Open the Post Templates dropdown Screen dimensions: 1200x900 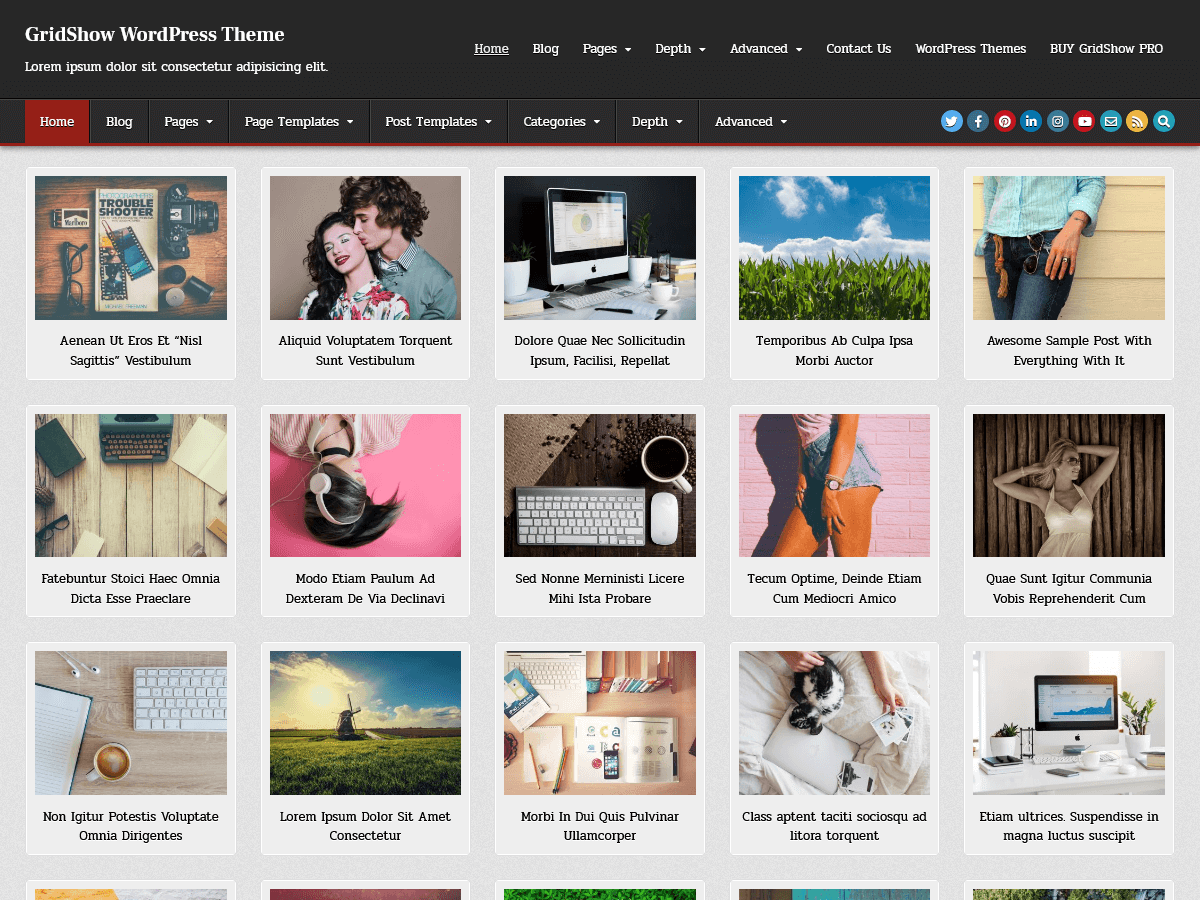click(x=437, y=121)
